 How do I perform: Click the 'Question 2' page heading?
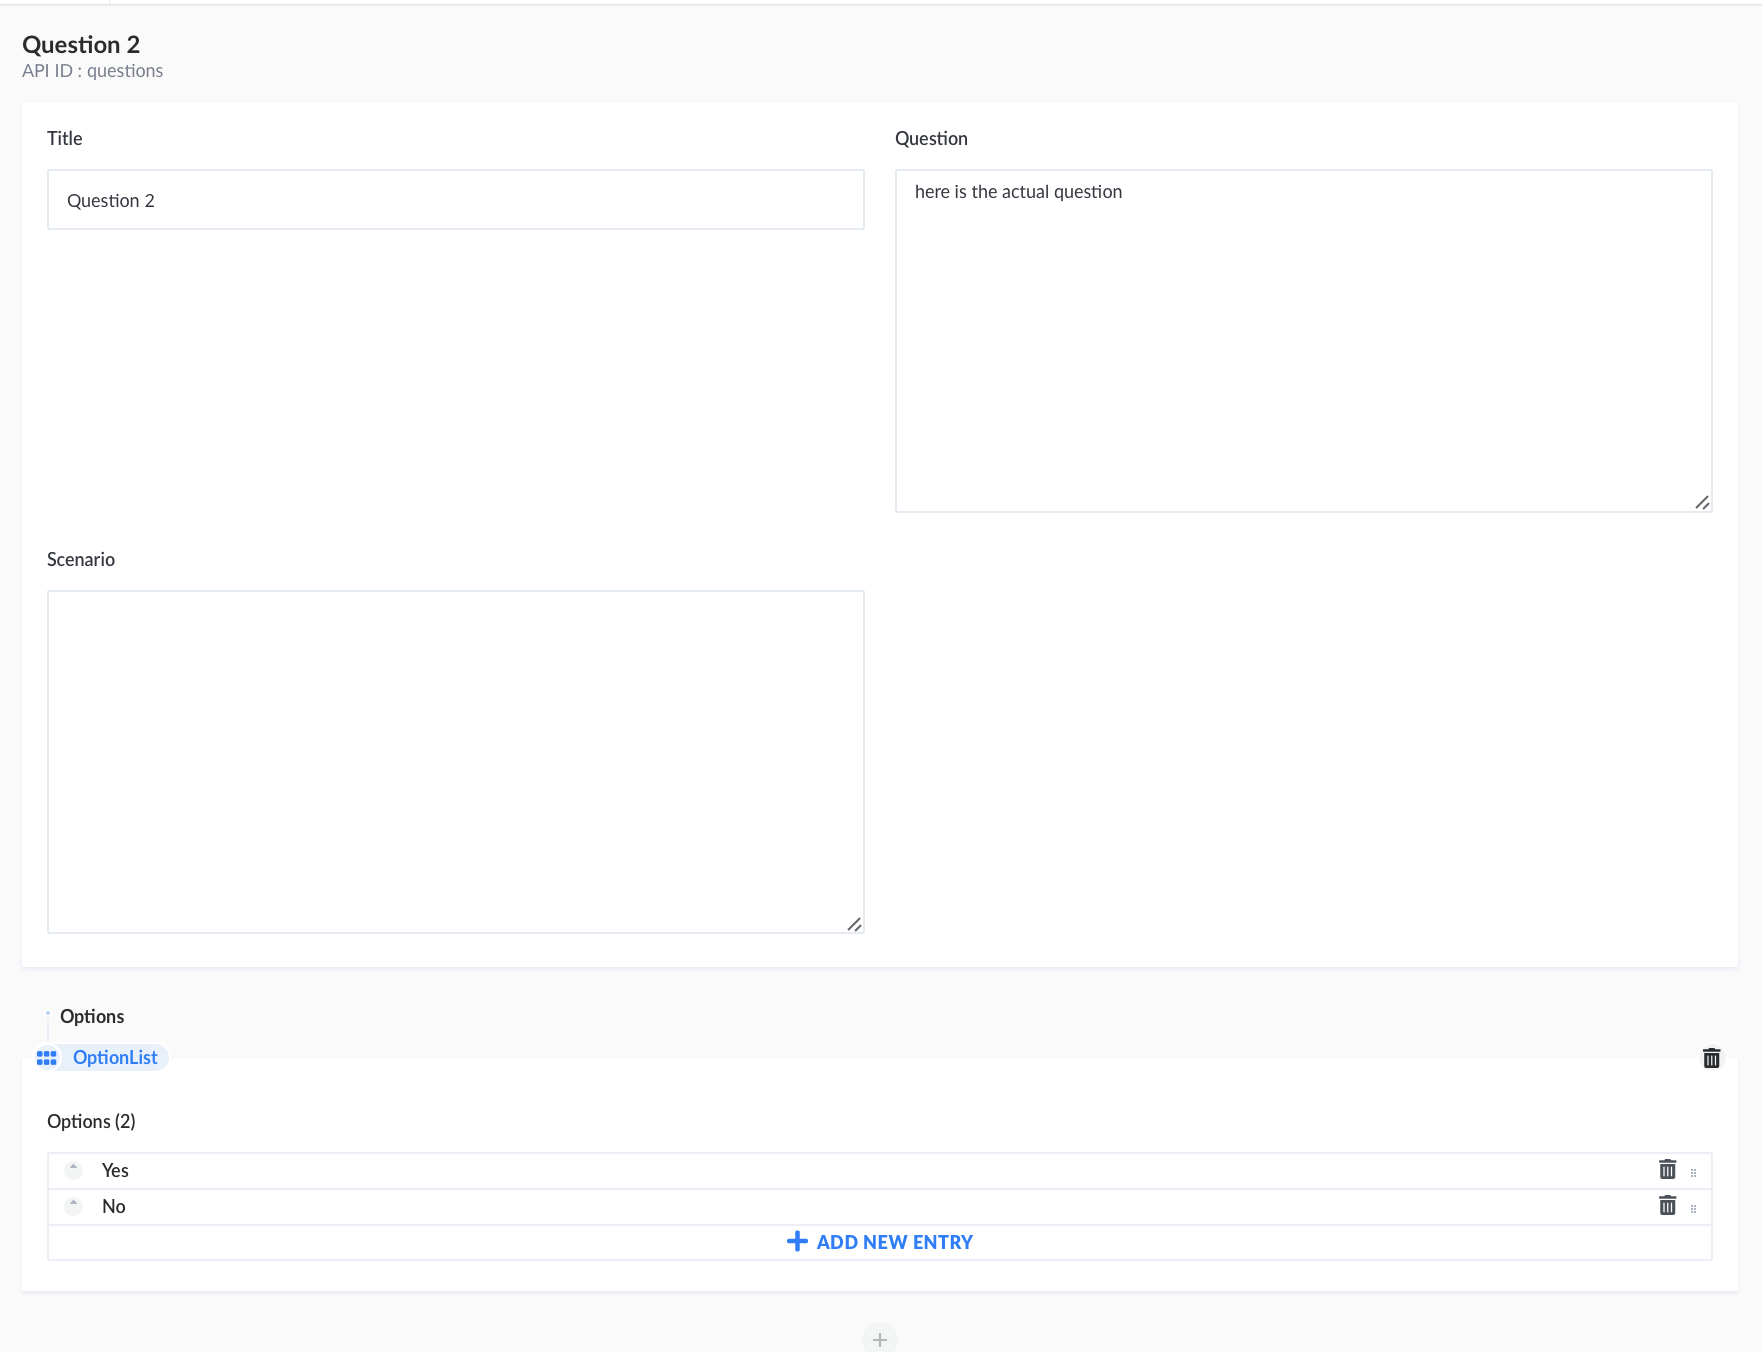point(81,44)
